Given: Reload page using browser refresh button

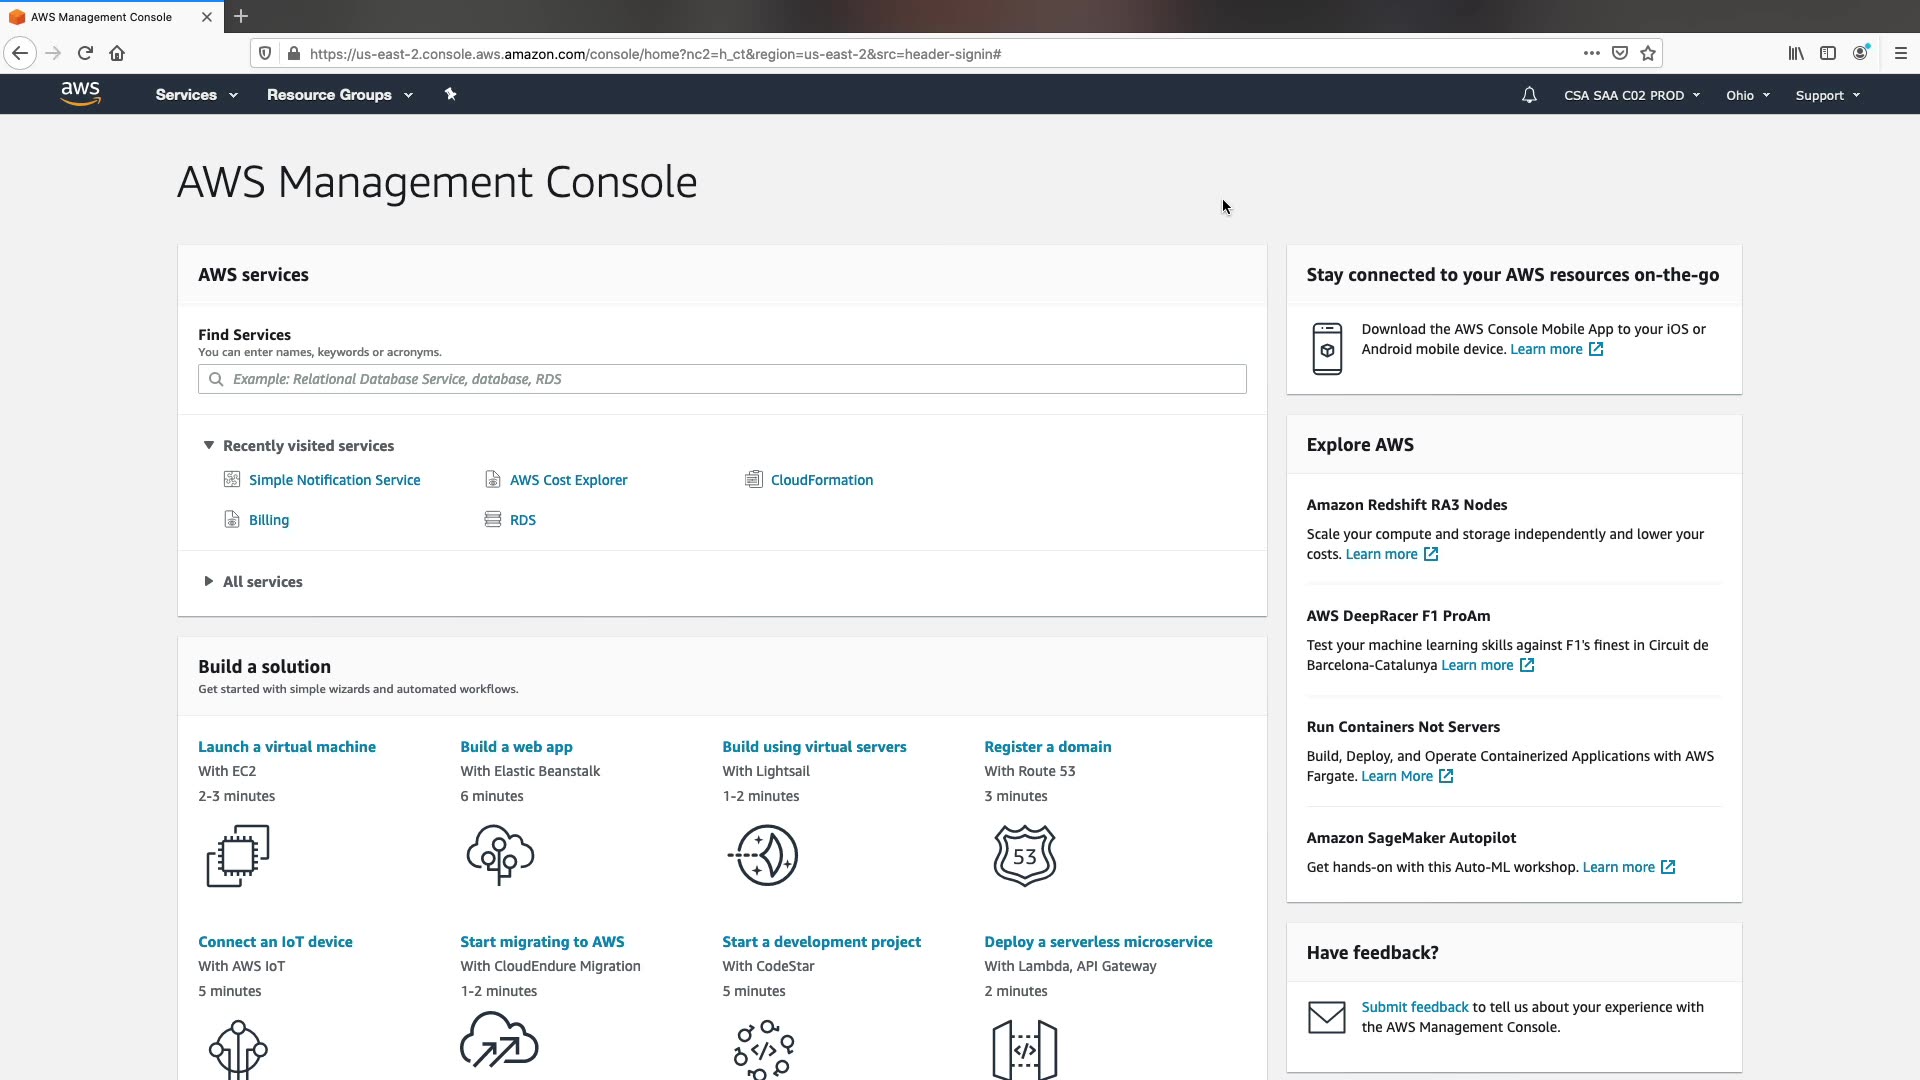Looking at the screenshot, I should 85,53.
